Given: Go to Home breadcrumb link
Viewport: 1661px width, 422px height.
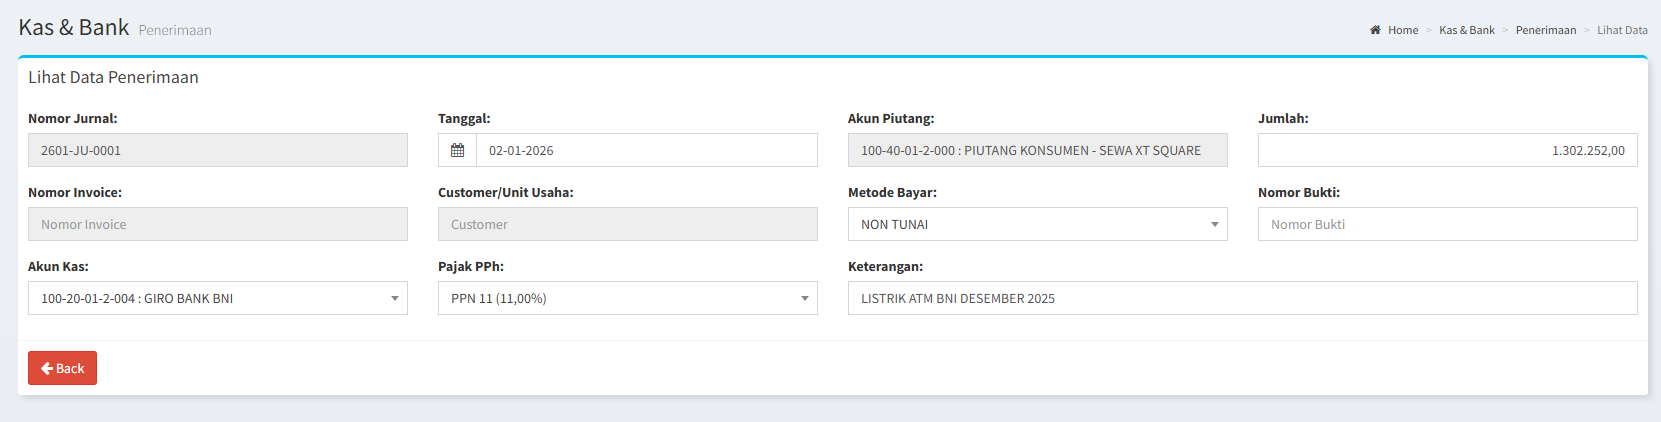Looking at the screenshot, I should click(1402, 30).
